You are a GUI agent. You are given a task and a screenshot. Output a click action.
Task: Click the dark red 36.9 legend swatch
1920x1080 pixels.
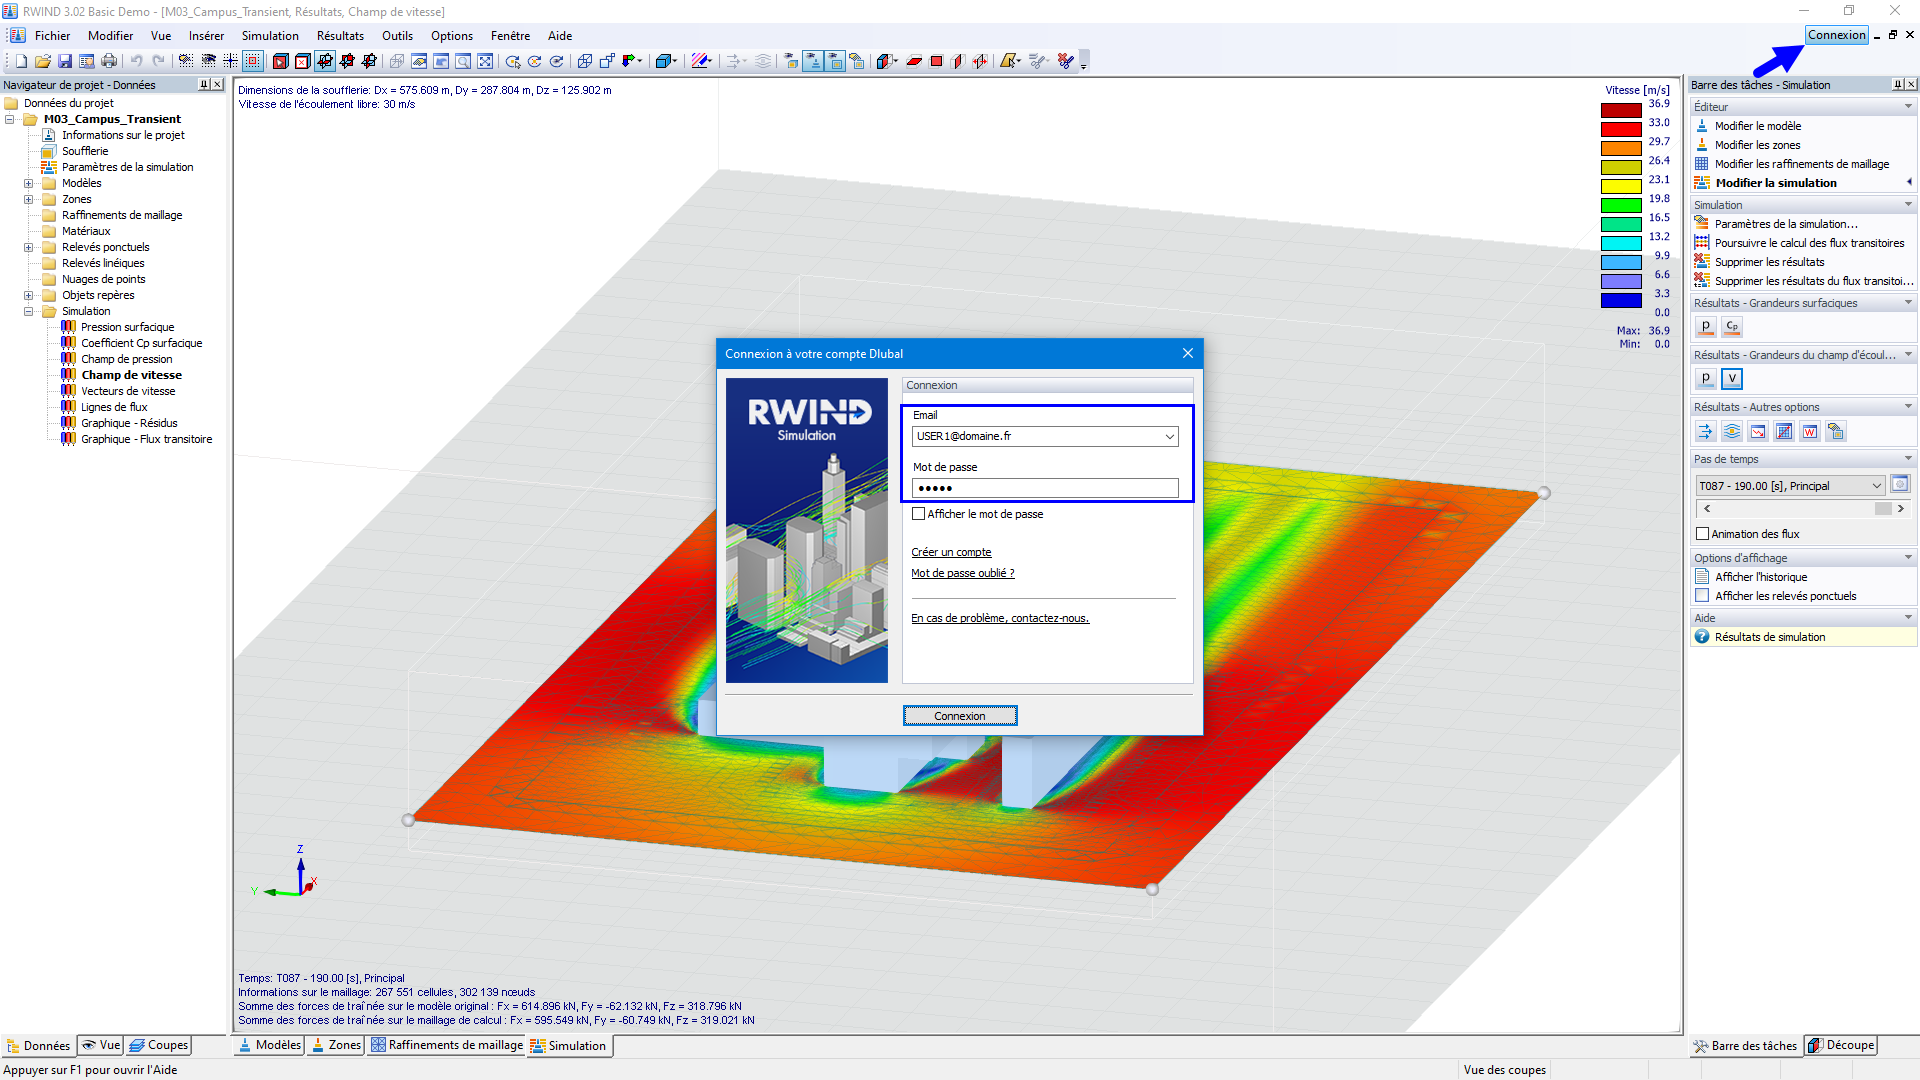coord(1621,110)
